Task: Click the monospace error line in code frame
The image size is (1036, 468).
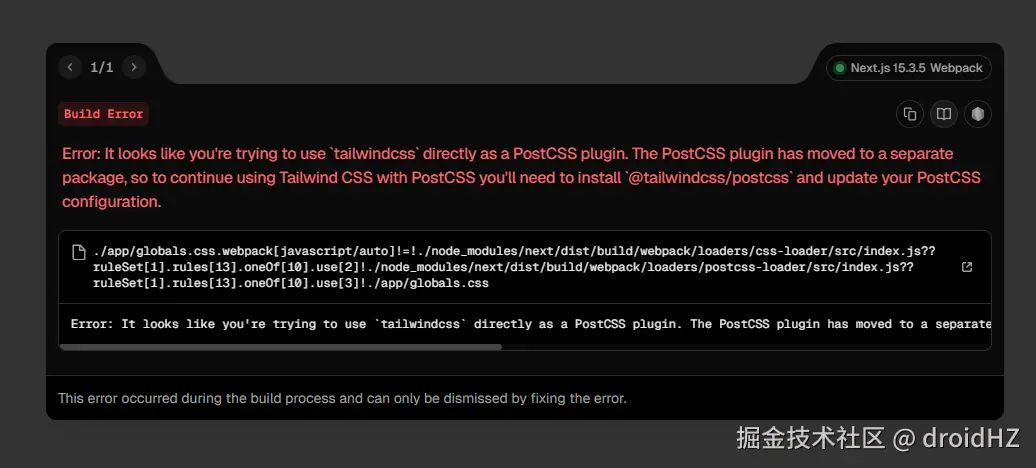Action: 530,324
